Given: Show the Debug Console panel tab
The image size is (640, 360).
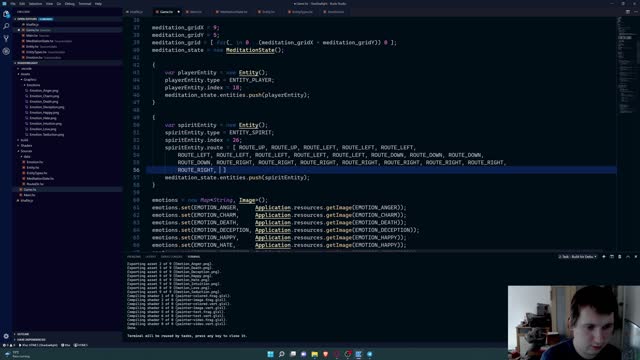Looking at the screenshot, I should (x=171, y=257).
